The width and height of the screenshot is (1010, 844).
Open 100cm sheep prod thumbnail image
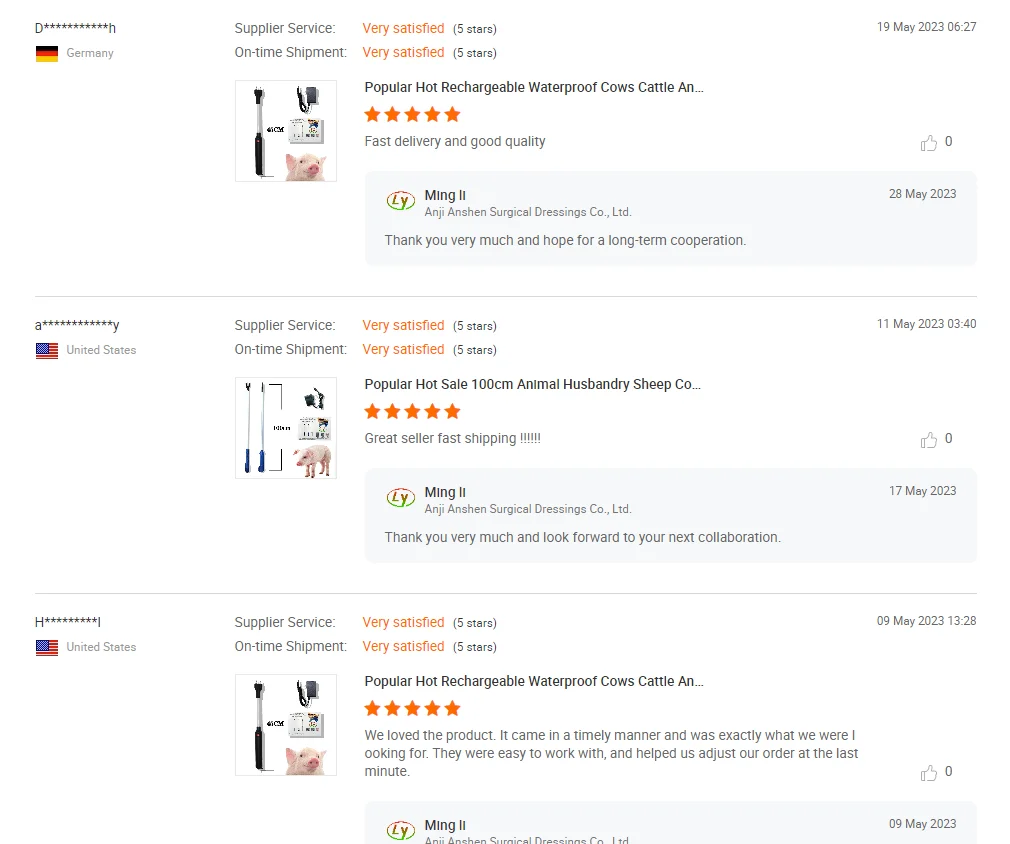pos(286,428)
